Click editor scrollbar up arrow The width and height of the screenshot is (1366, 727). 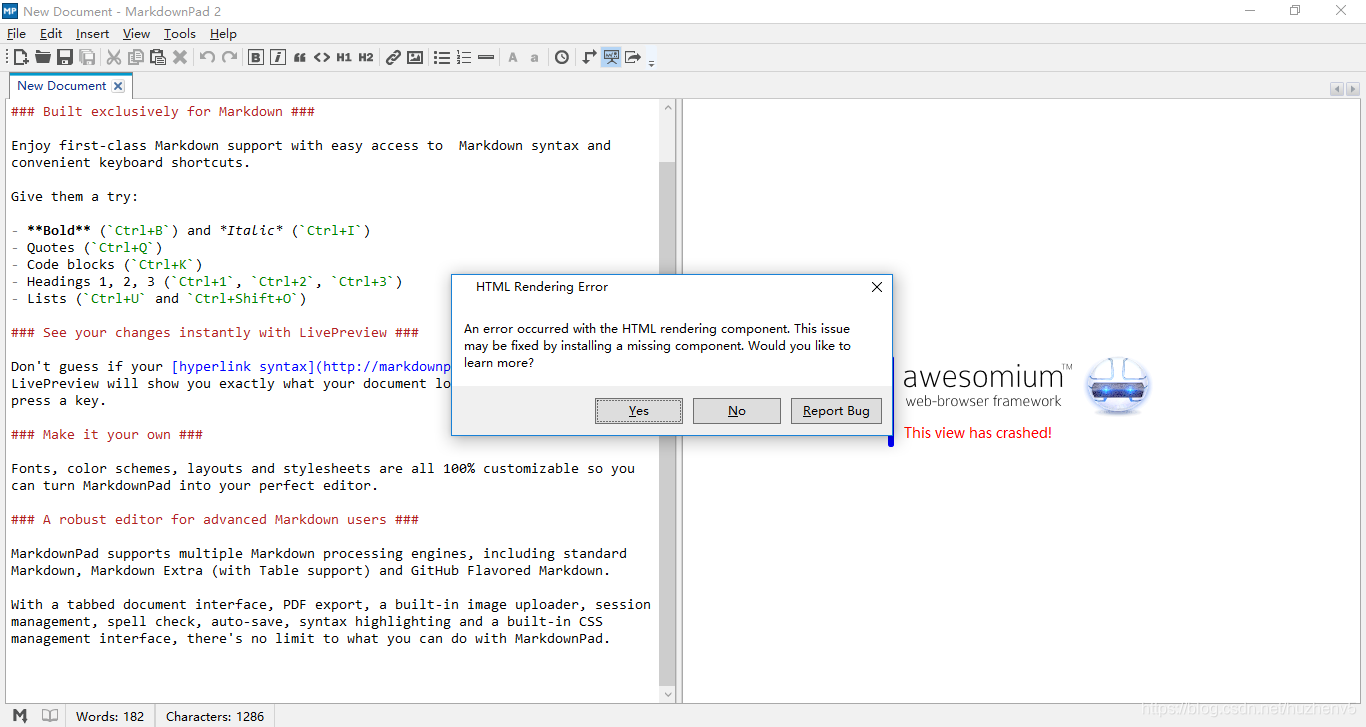pyautogui.click(x=668, y=108)
